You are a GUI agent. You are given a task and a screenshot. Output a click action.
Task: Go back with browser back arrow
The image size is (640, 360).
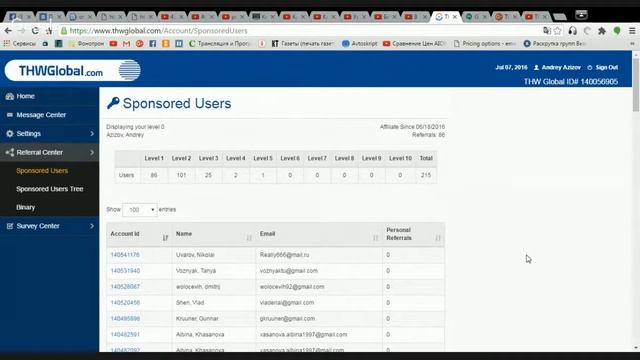click(8, 31)
